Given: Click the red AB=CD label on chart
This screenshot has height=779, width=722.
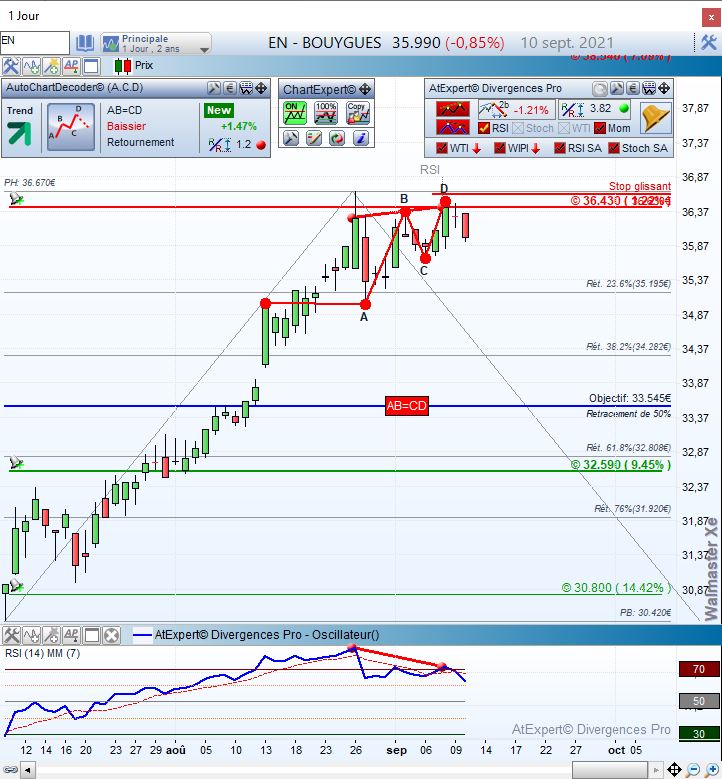Looking at the screenshot, I should [x=407, y=406].
